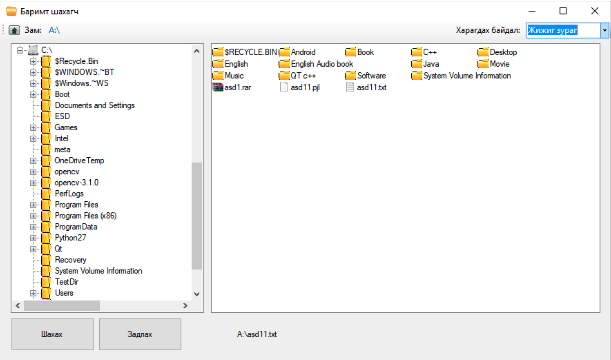Click the Задлах button
The image size is (611, 360).
(140, 334)
